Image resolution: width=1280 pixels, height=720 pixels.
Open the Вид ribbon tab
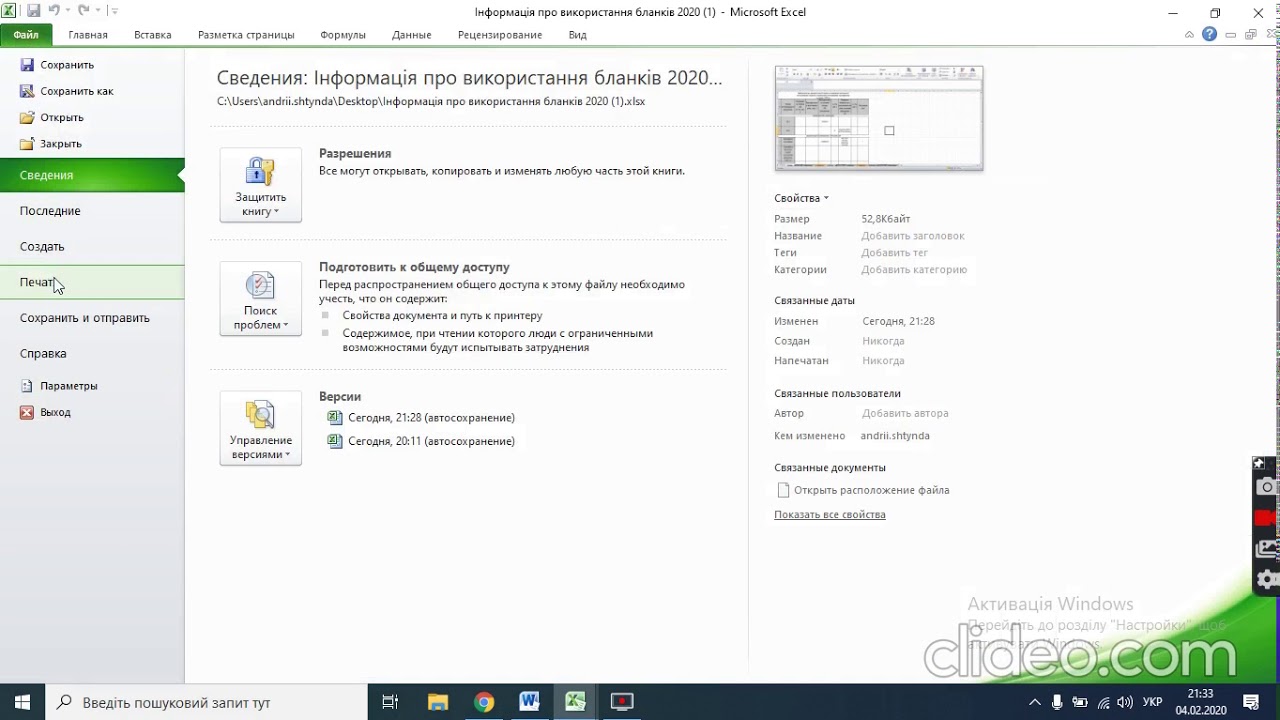point(577,34)
